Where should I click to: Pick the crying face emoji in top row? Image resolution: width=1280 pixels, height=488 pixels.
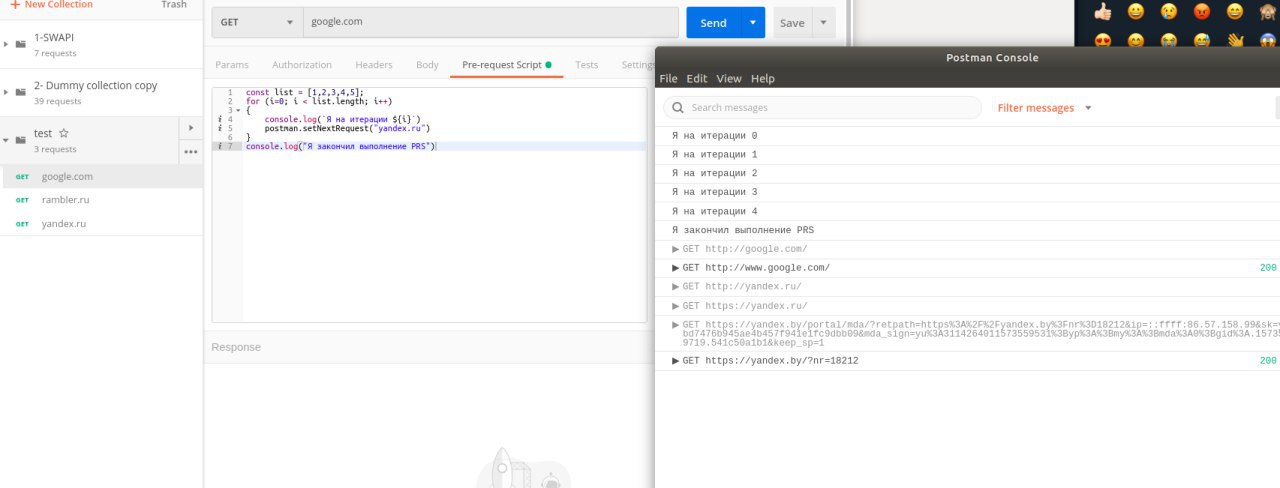1169,12
